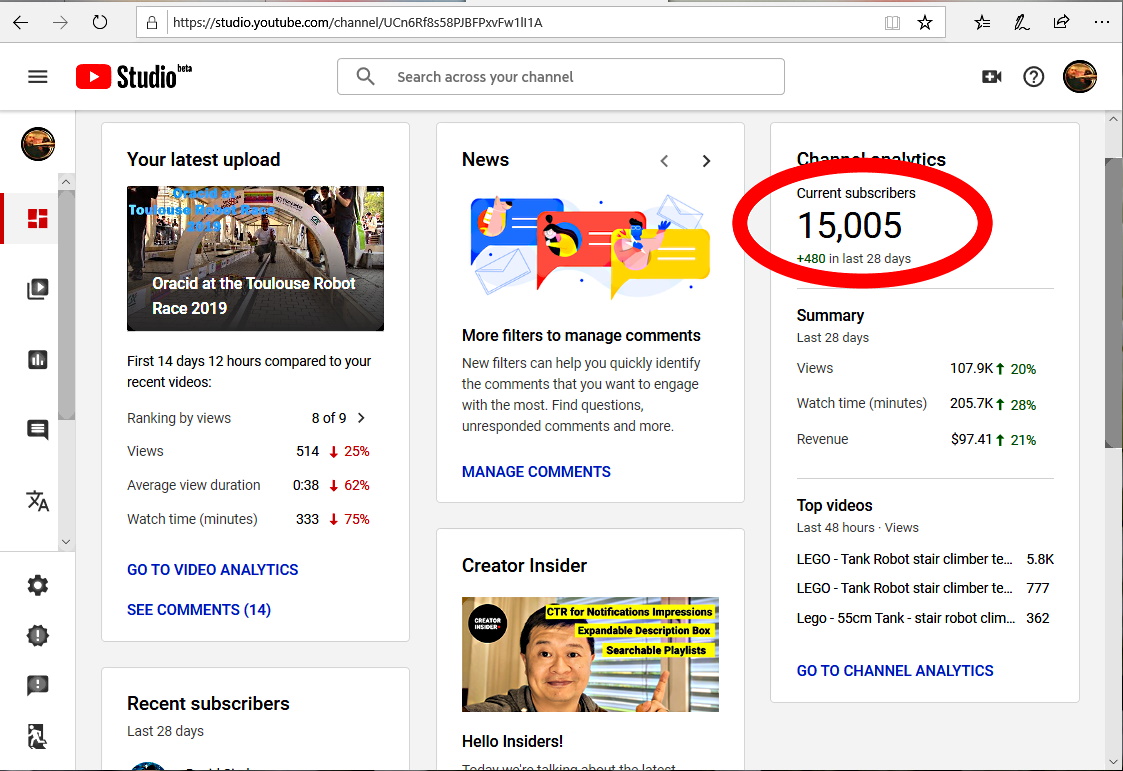The image size is (1123, 771).
Task: Click the GO TO VIDEO ANALYTICS link
Action: tap(213, 570)
